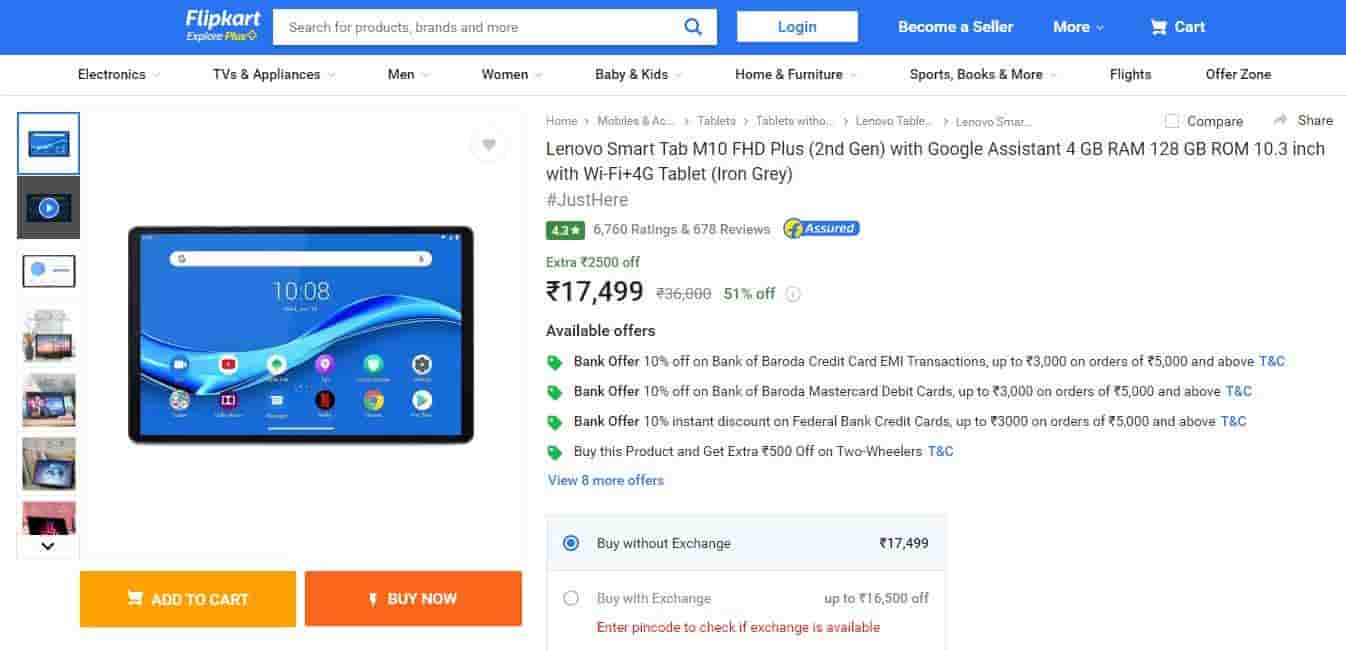Click the video play thumbnail in the gallery
The height and width of the screenshot is (650, 1346).
[x=48, y=207]
